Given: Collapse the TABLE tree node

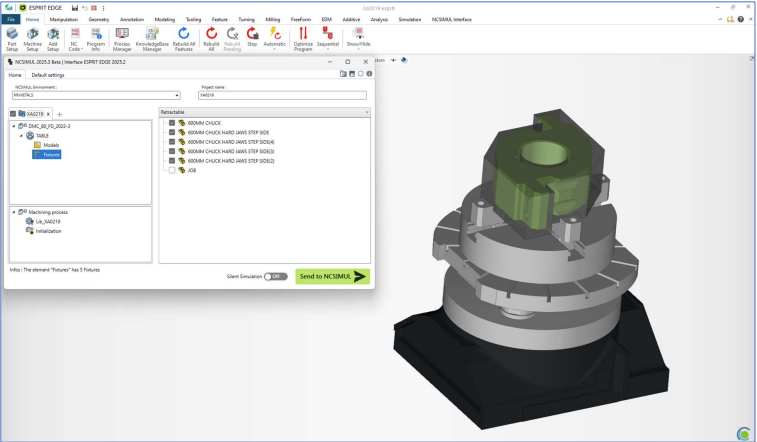Looking at the screenshot, I should tap(21, 136).
